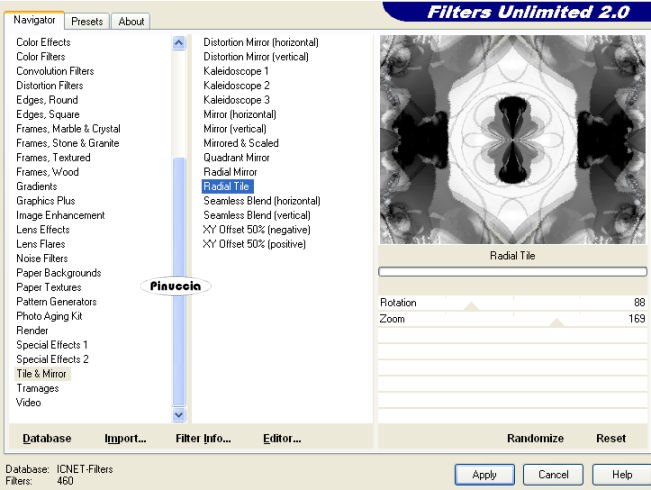Switch to the Navigator tab

(x=34, y=20)
